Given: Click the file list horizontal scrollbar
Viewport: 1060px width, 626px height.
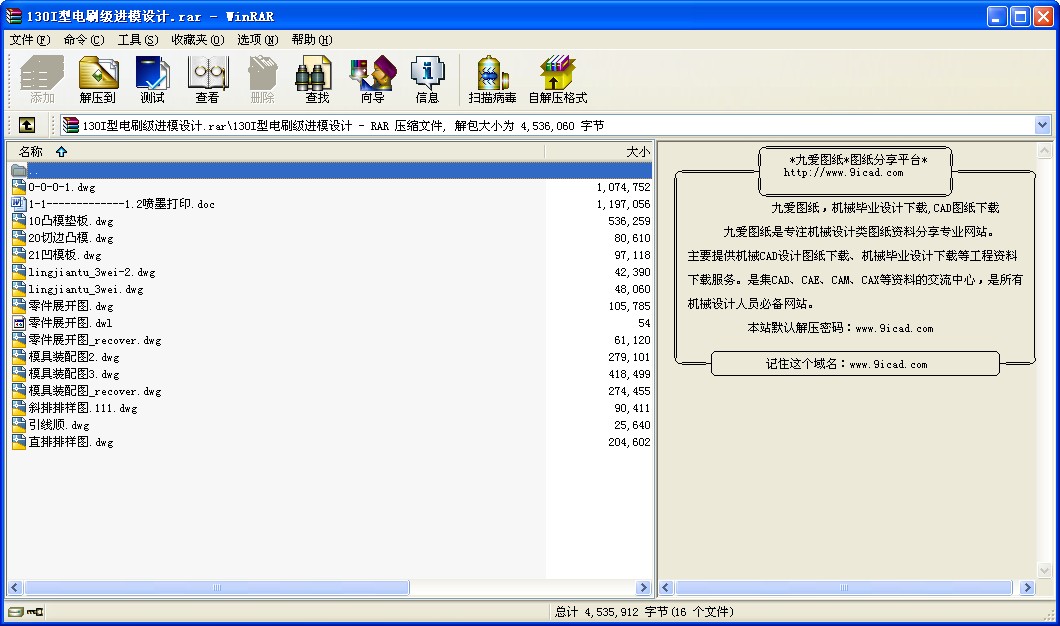Looking at the screenshot, I should (x=329, y=588).
